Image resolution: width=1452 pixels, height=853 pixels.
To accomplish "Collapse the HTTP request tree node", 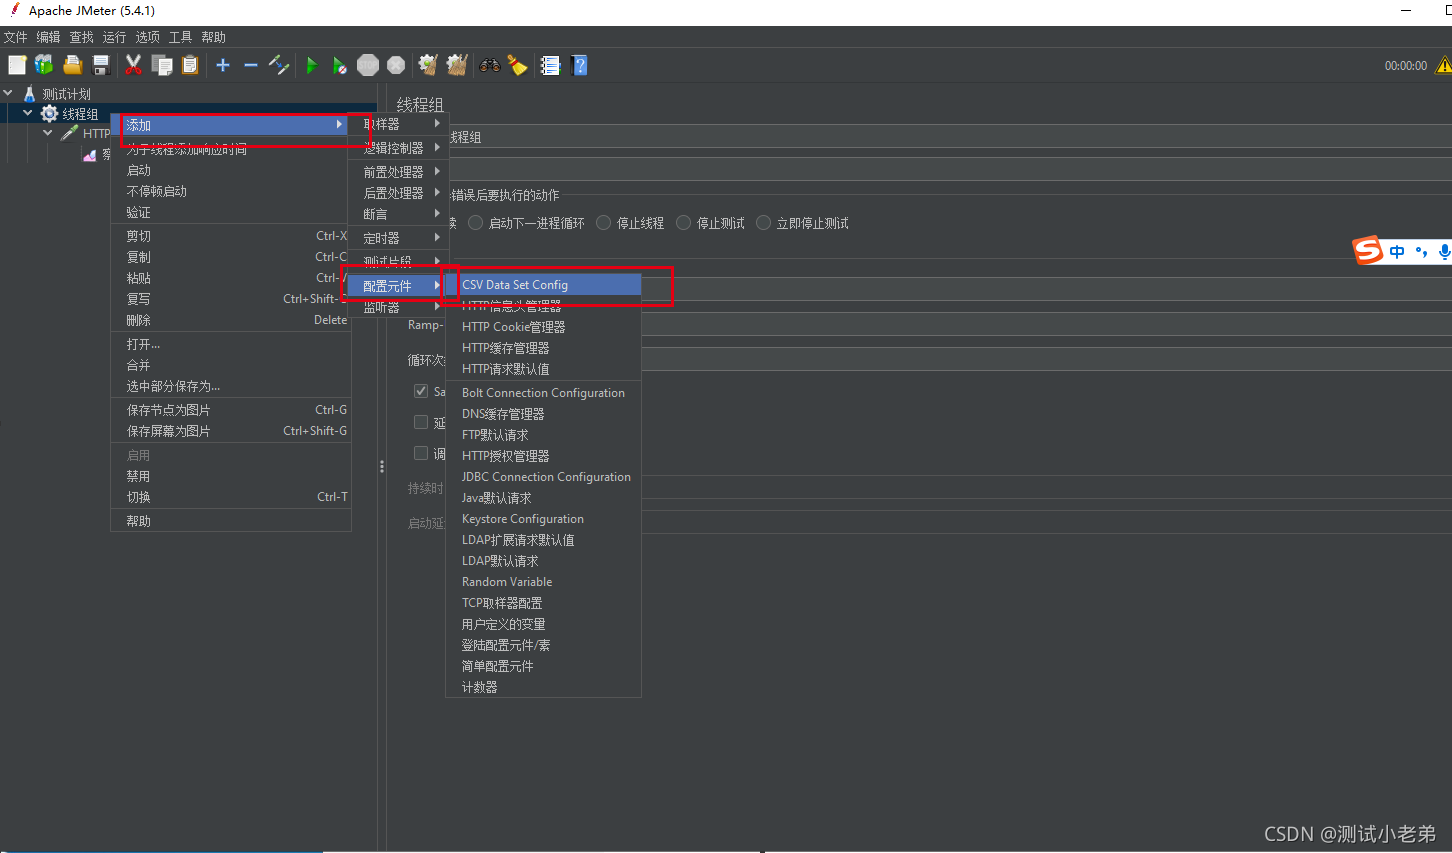I will (48, 133).
